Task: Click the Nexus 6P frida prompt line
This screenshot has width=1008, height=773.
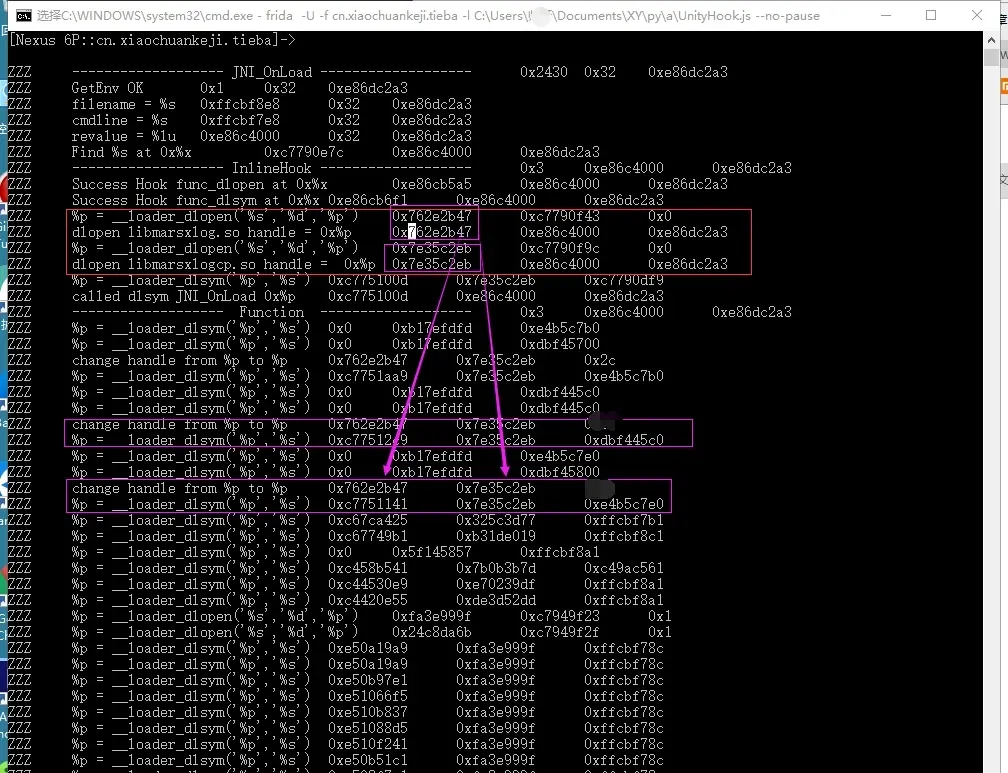Action: point(152,40)
